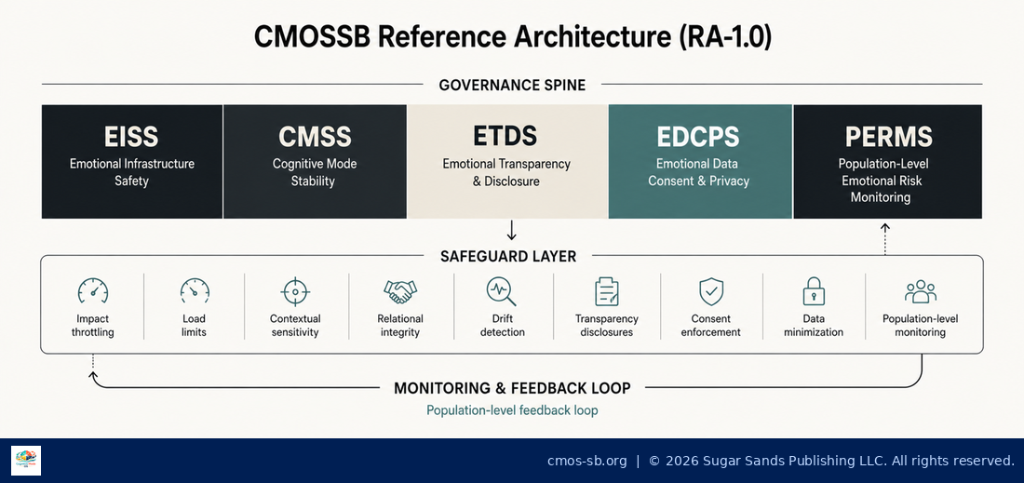Click the ETDS Emotional Transparency & Disclosure block
Screen dimensions: 1024x483
coord(507,161)
